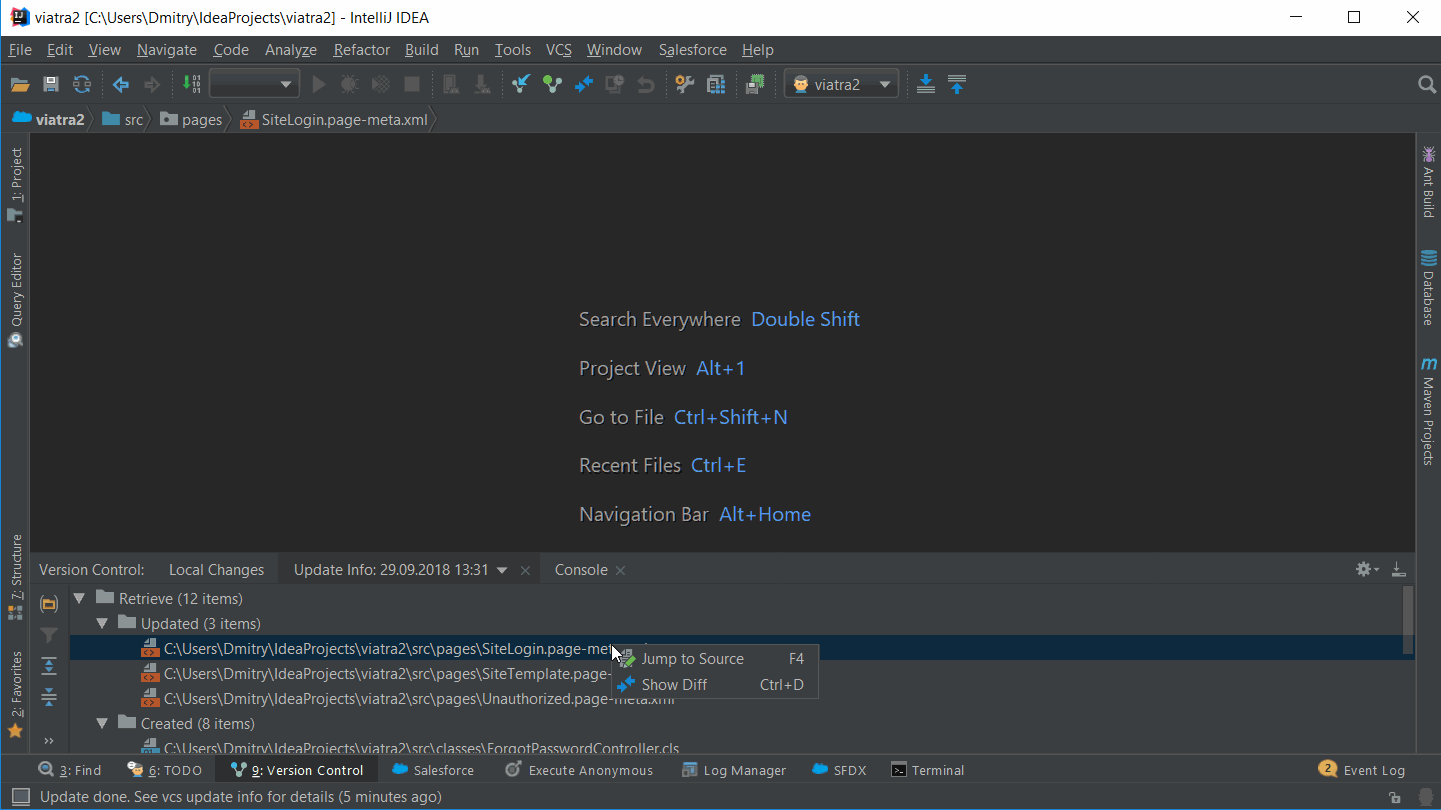Click the Expand All icon
The height and width of the screenshot is (810, 1441).
tap(48, 666)
